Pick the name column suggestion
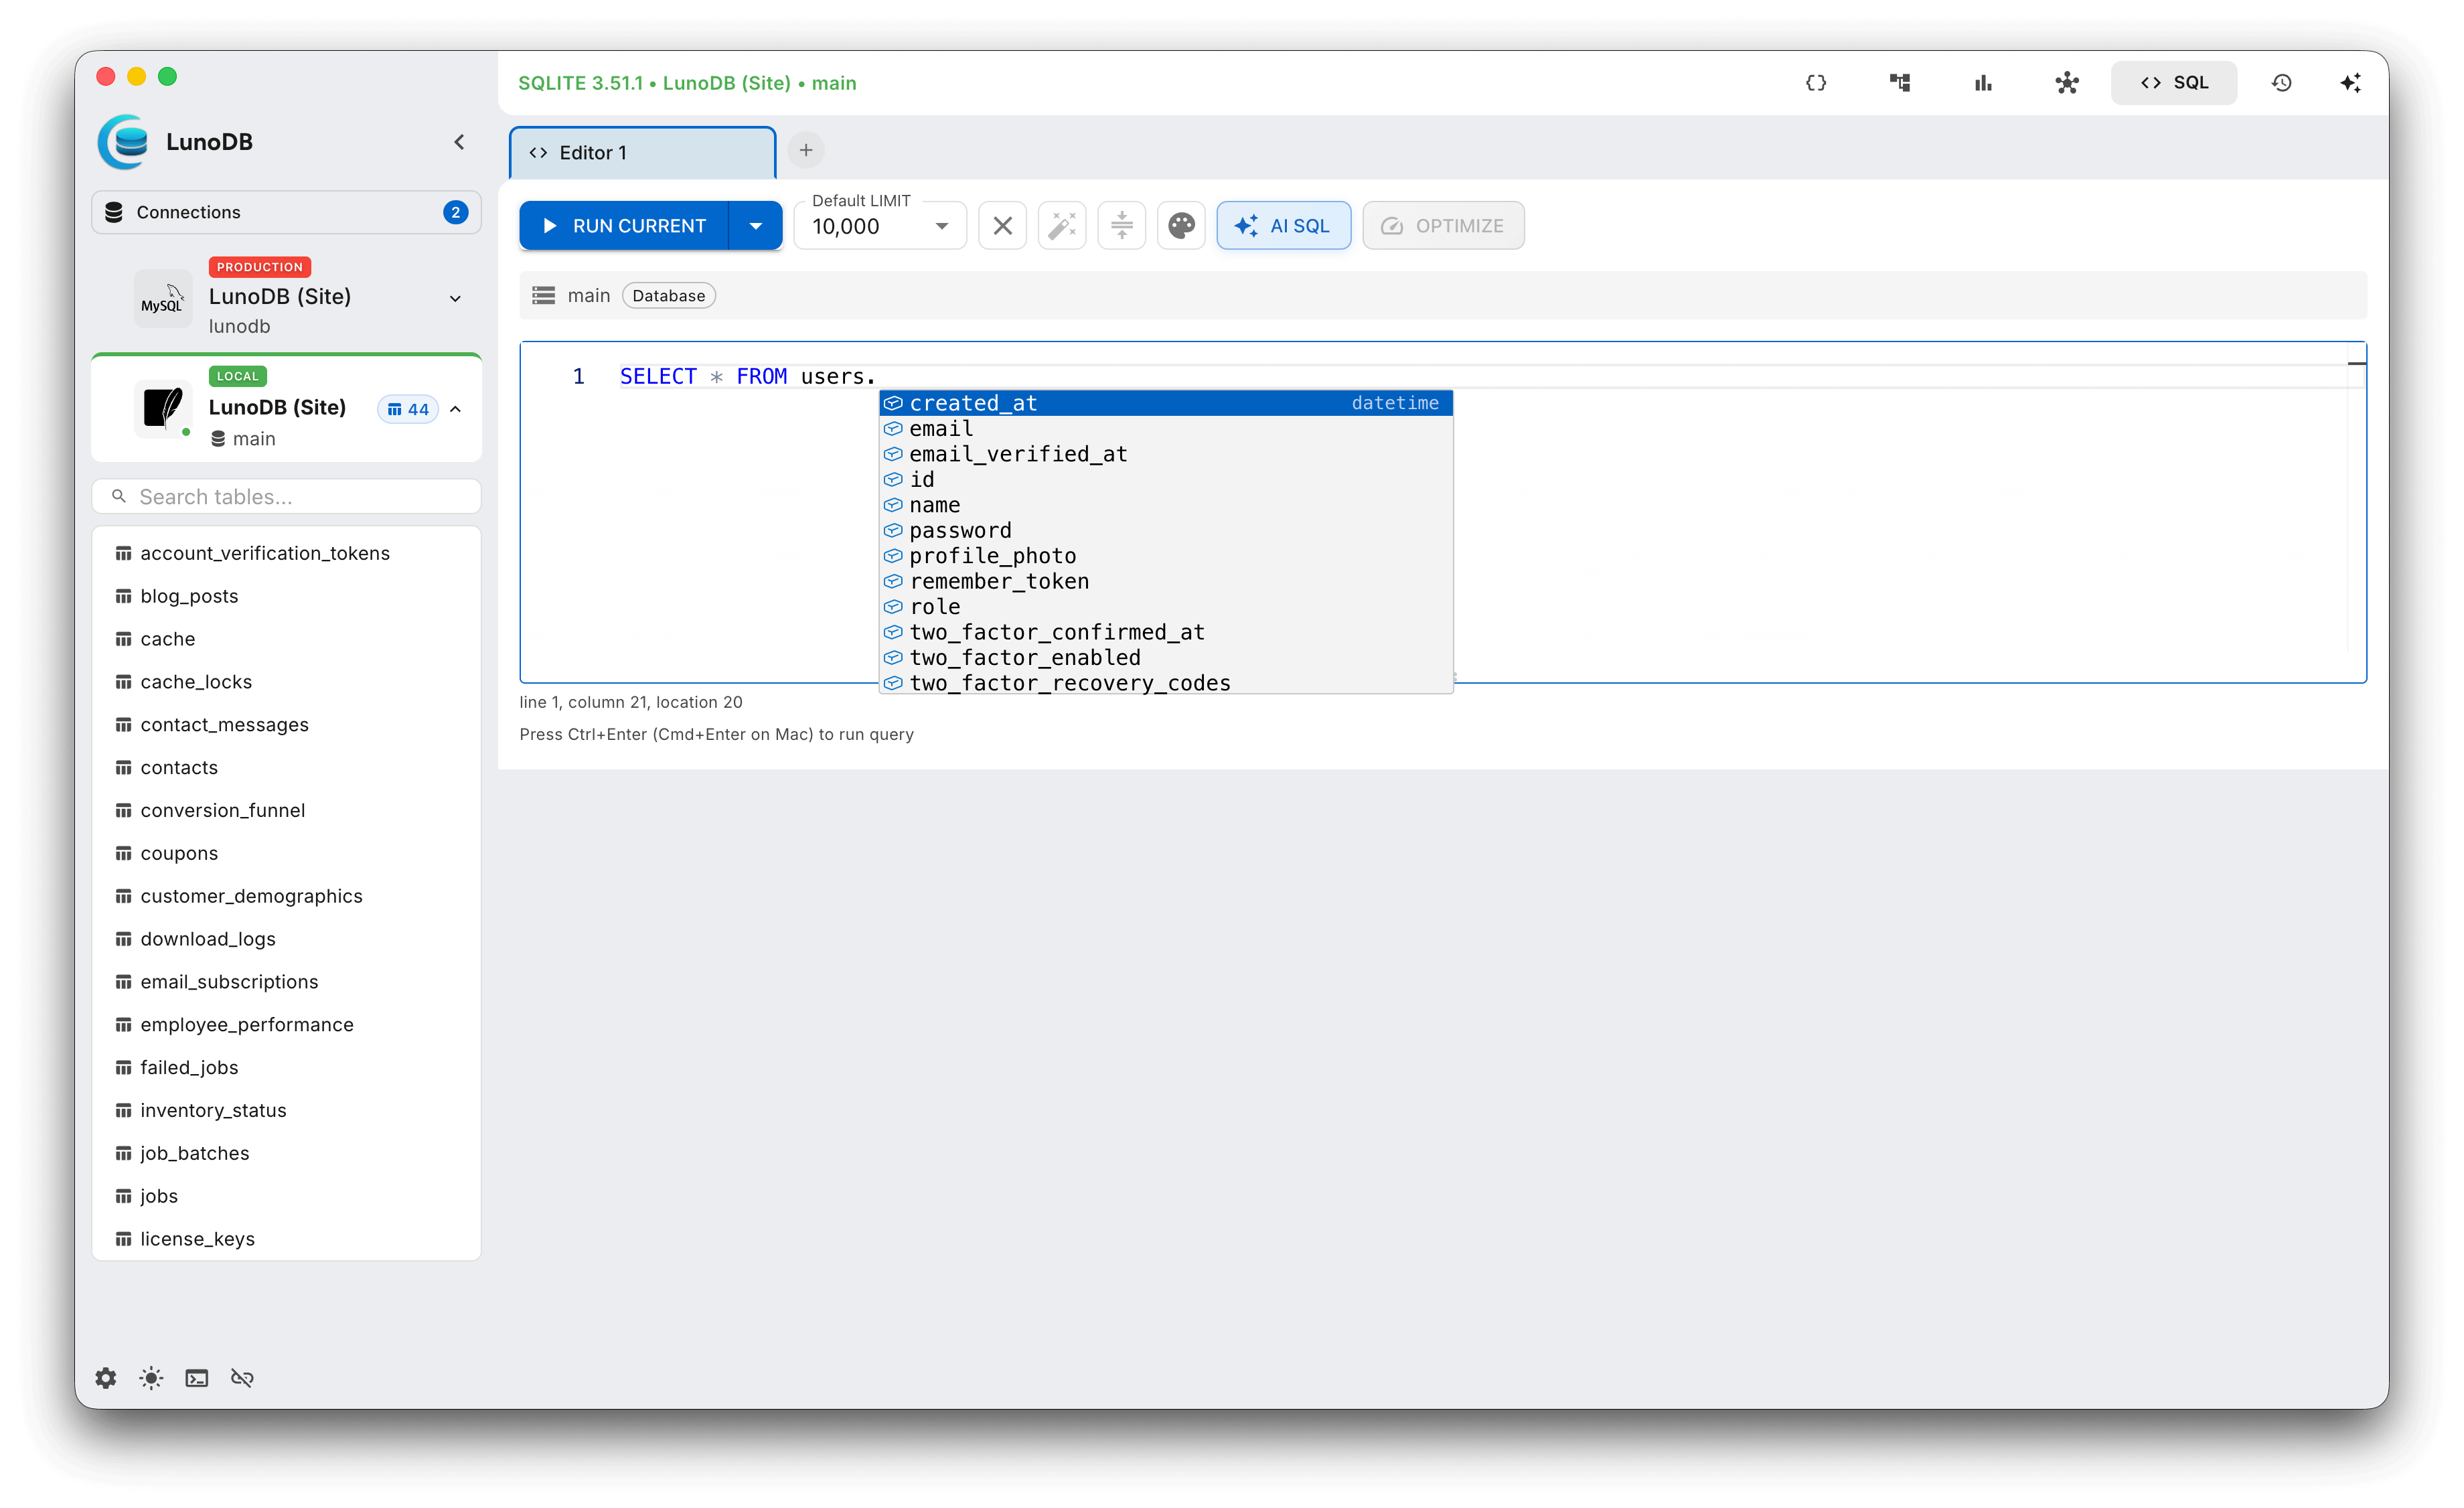Image resolution: width=2464 pixels, height=1508 pixels. [x=1166, y=505]
